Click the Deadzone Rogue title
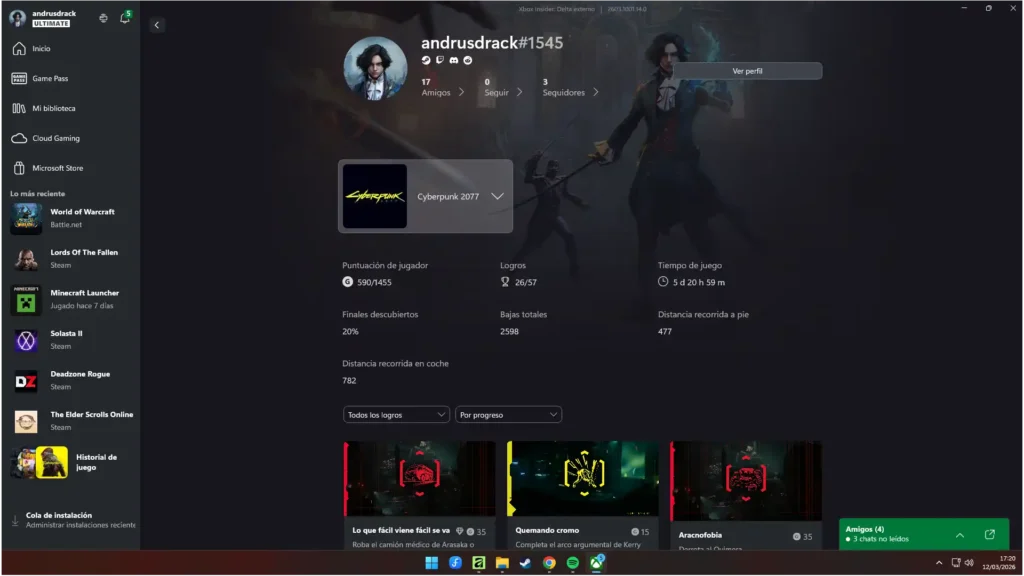The width and height of the screenshot is (1024, 576). click(x=80, y=374)
